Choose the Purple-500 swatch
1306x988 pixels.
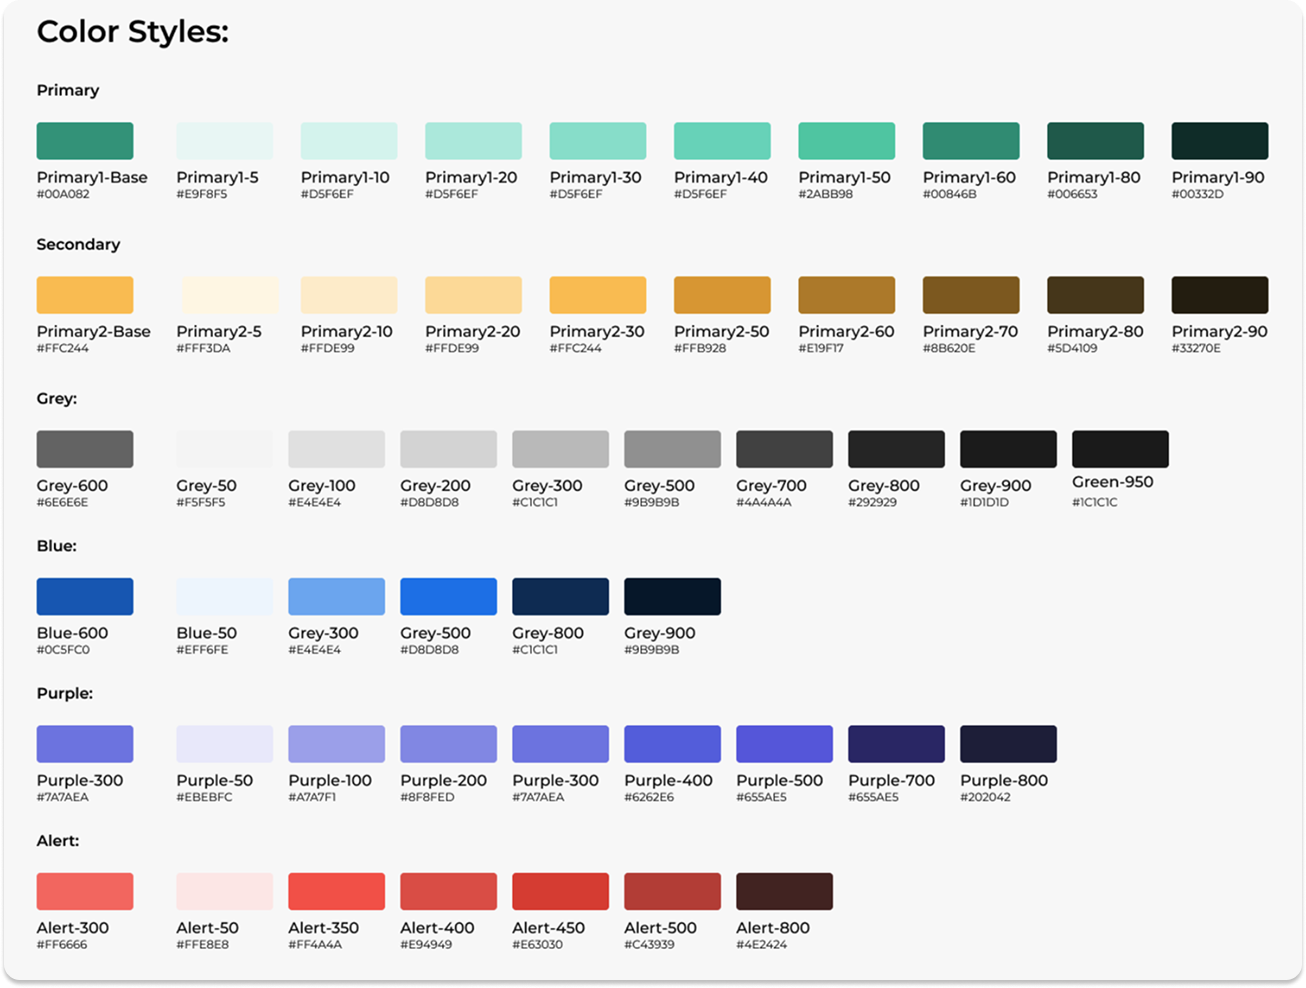(785, 744)
